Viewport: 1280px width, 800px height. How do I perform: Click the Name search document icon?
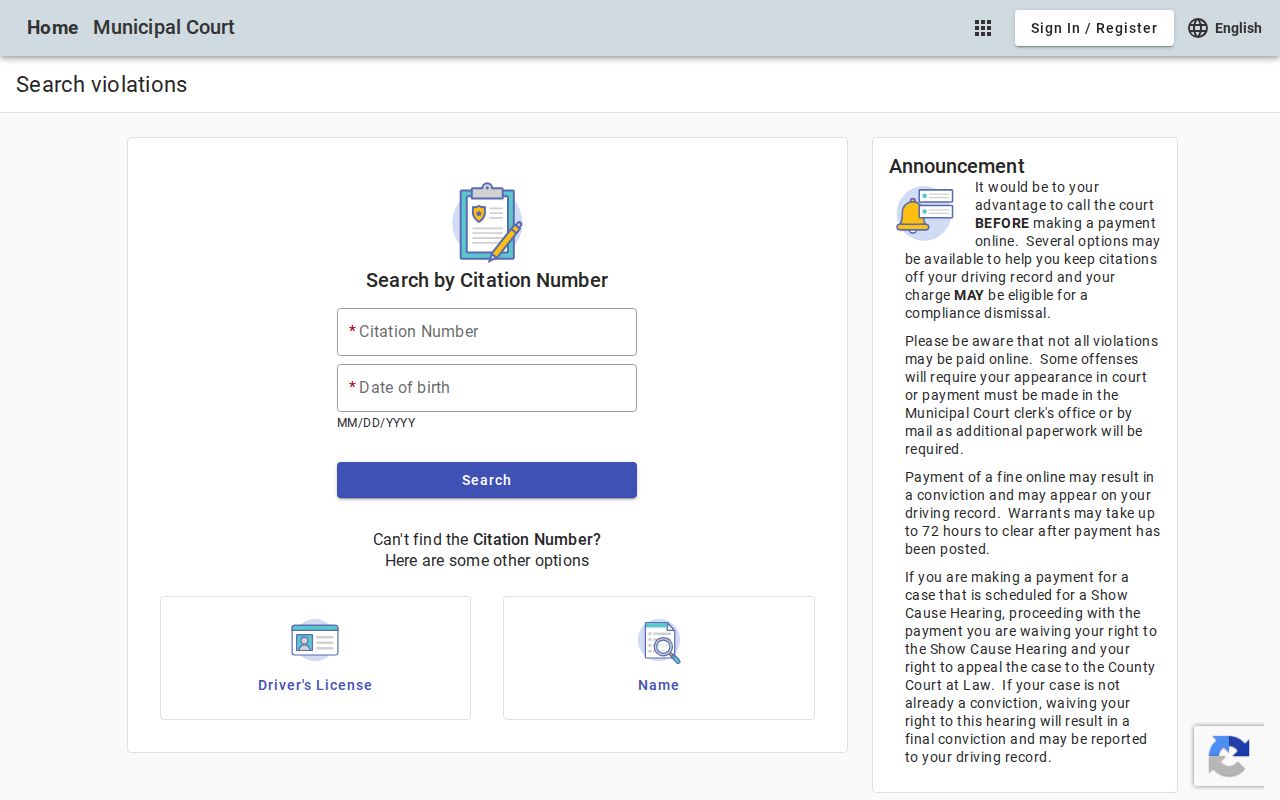(659, 641)
